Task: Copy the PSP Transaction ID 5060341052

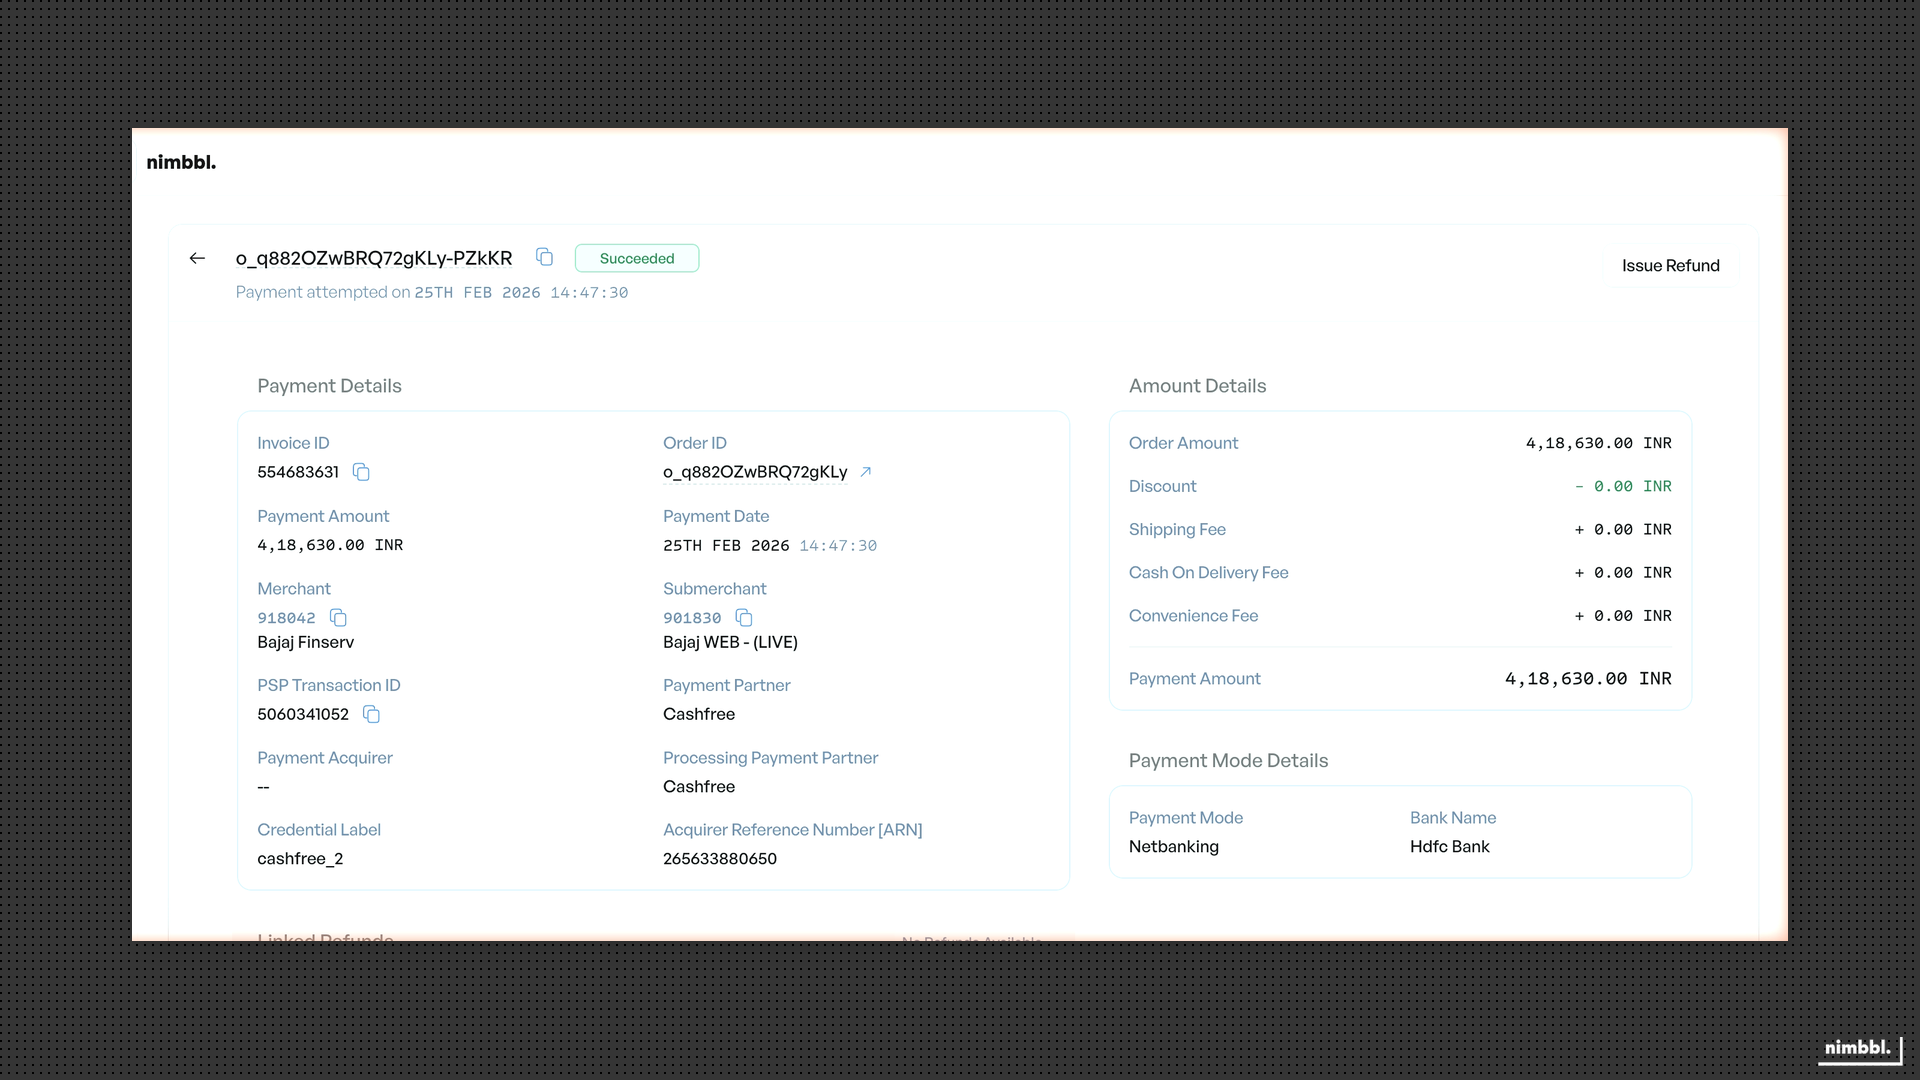Action: pyautogui.click(x=371, y=715)
